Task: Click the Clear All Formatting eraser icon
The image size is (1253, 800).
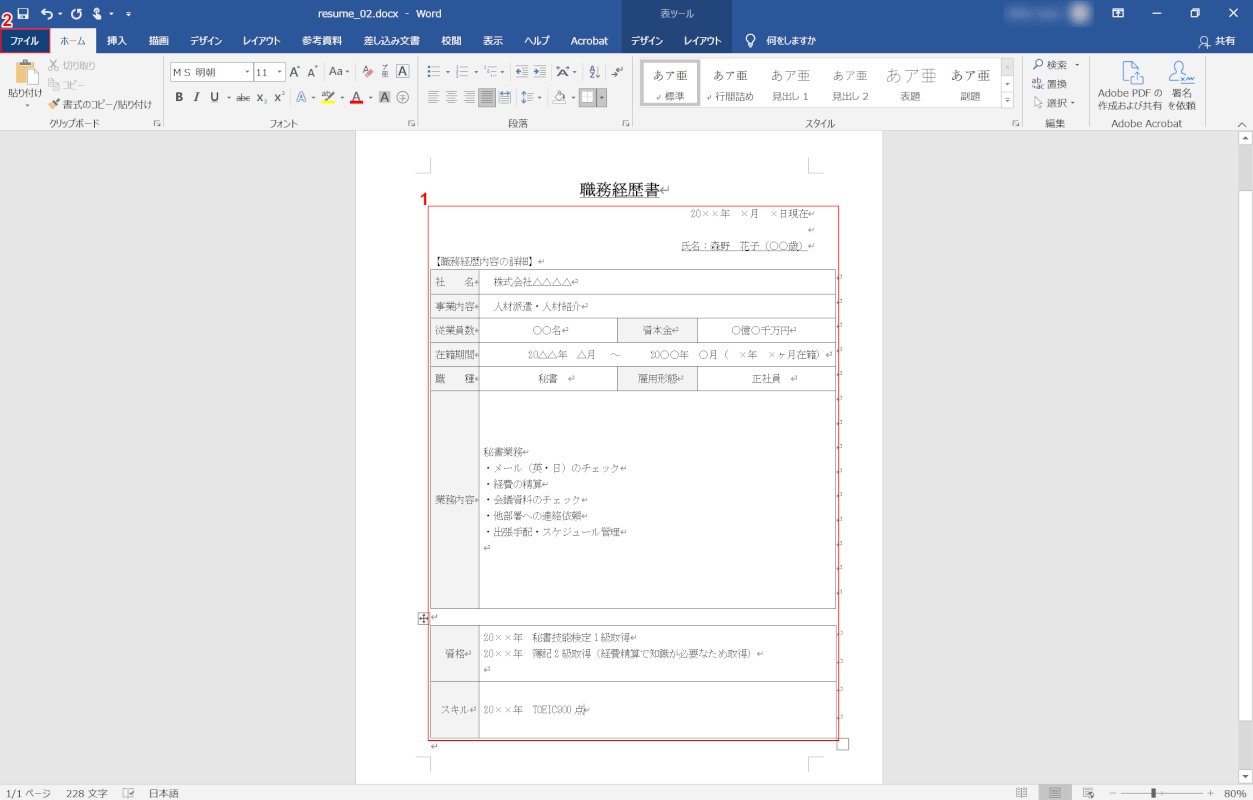Action: coord(367,72)
